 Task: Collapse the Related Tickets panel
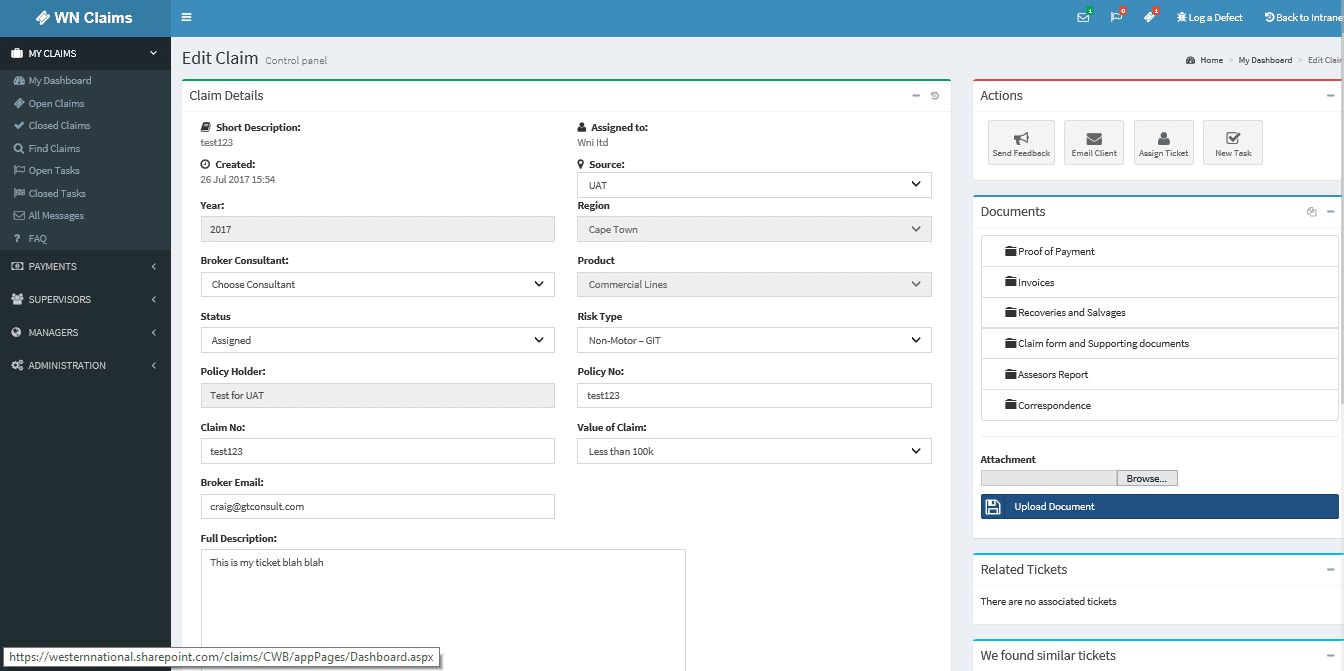(1330, 570)
